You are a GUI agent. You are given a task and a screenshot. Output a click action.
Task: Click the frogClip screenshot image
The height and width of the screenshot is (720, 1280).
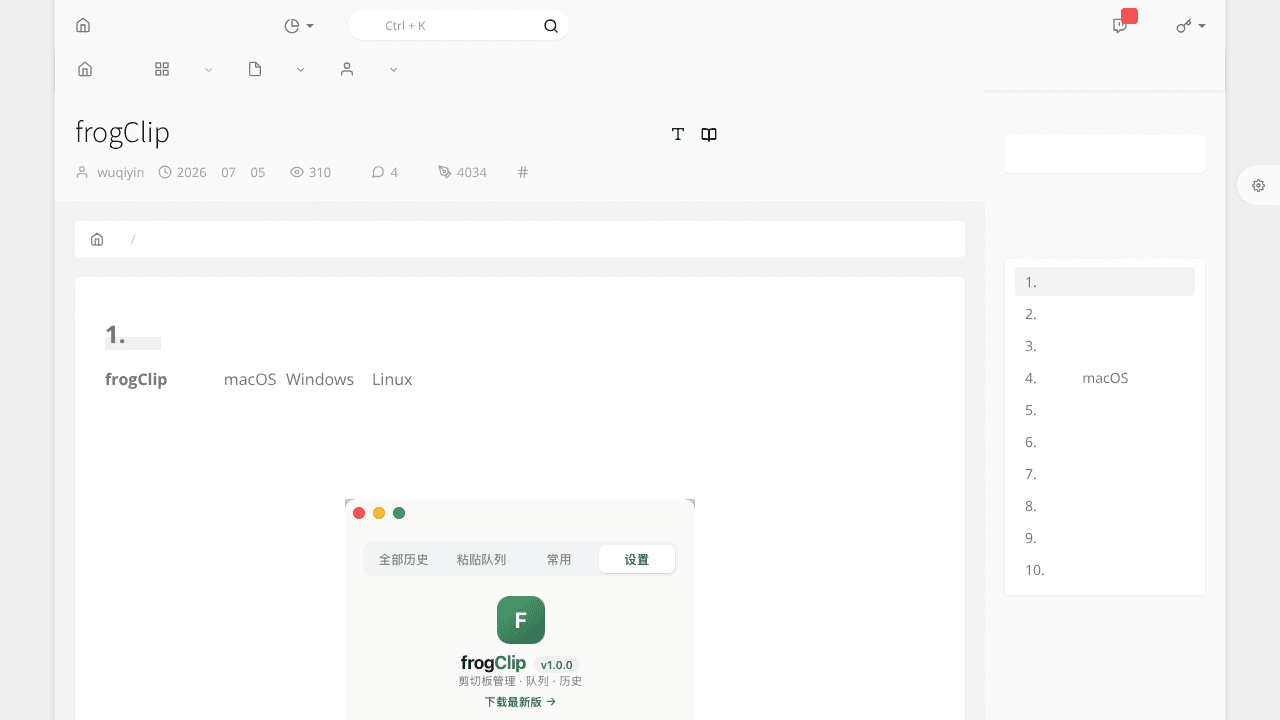tap(520, 609)
